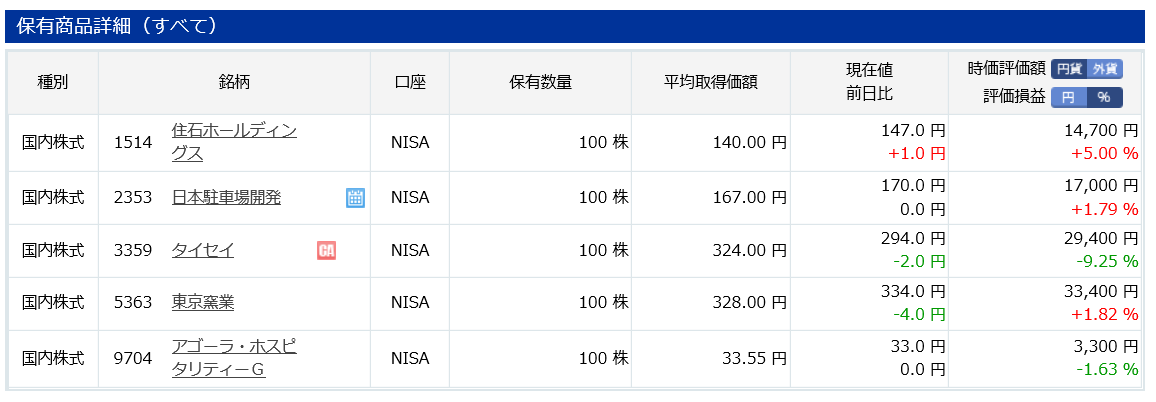Viewport: 1156px width, 402px height.
Task: Click the CA icon next to タイセイ
Action: coord(327,250)
